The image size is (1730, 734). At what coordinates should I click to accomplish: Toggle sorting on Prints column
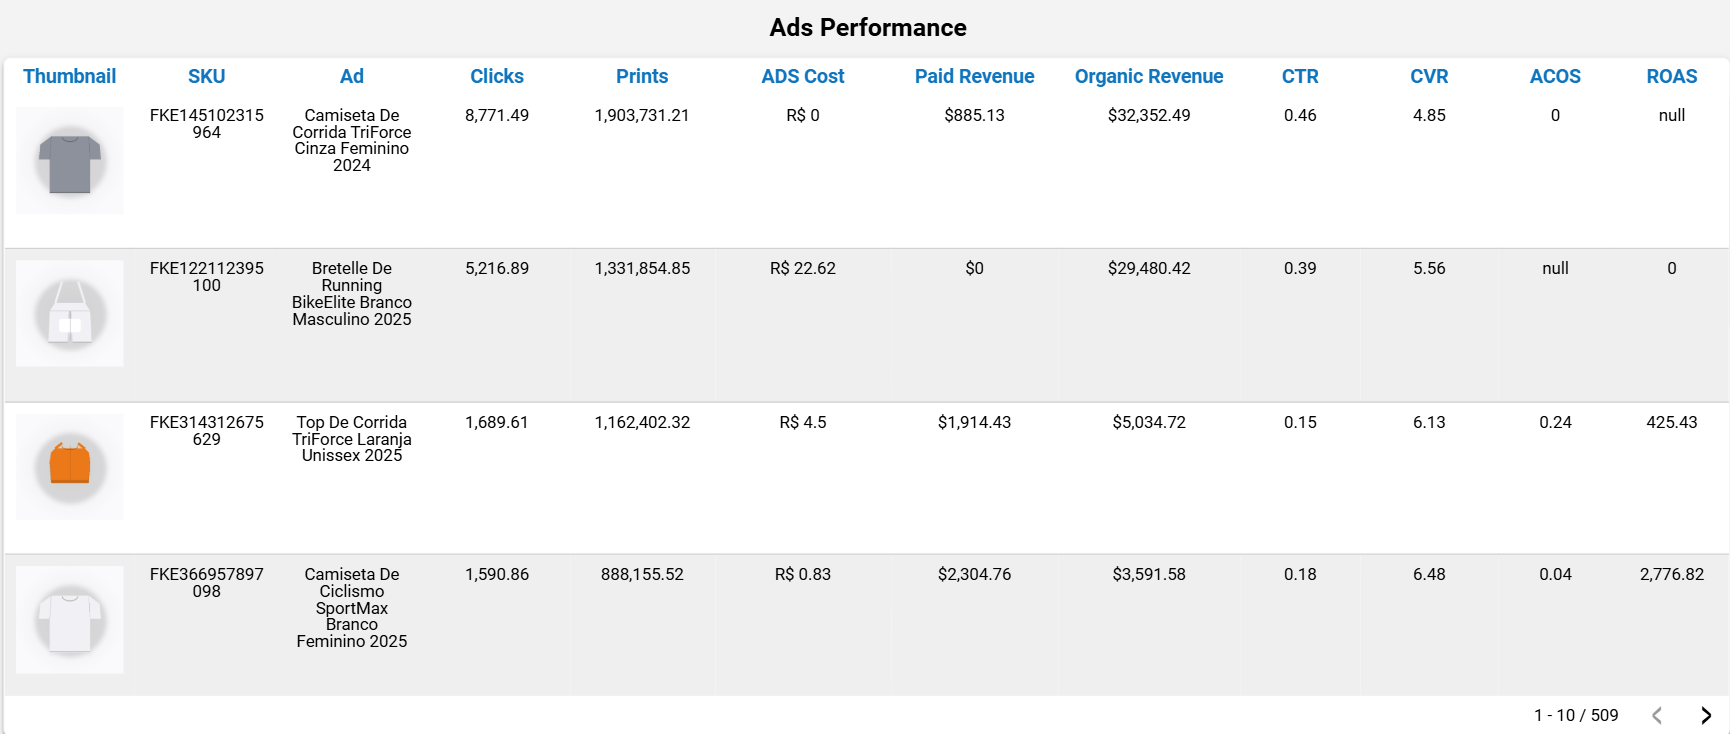(642, 76)
